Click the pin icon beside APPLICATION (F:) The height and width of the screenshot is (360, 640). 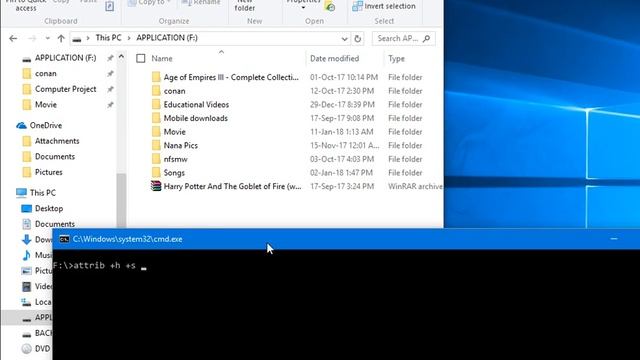tap(110, 58)
